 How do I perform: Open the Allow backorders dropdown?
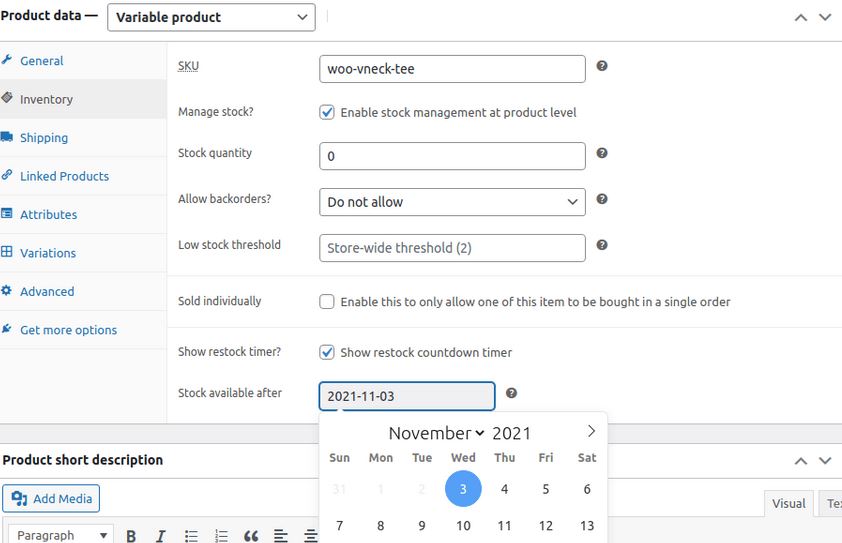452,202
